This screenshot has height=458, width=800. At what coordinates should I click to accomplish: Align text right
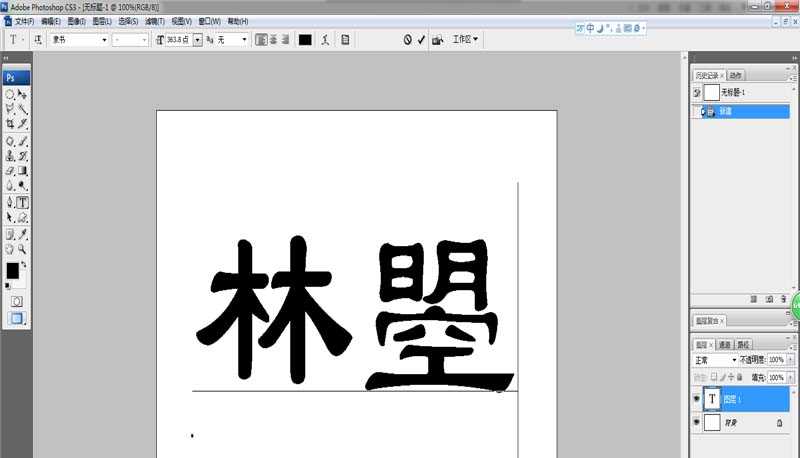[285, 40]
